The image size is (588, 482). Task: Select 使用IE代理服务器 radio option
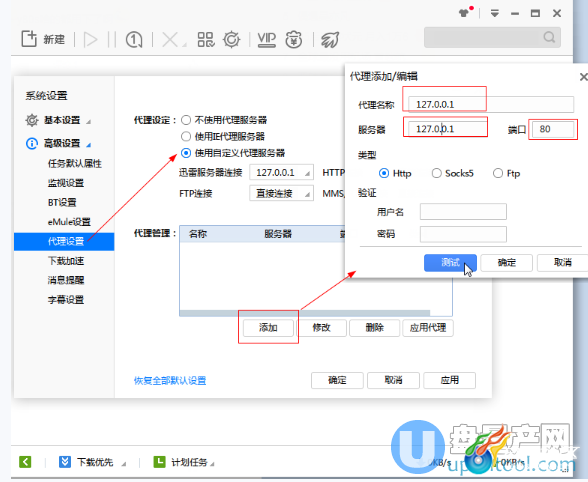(186, 136)
